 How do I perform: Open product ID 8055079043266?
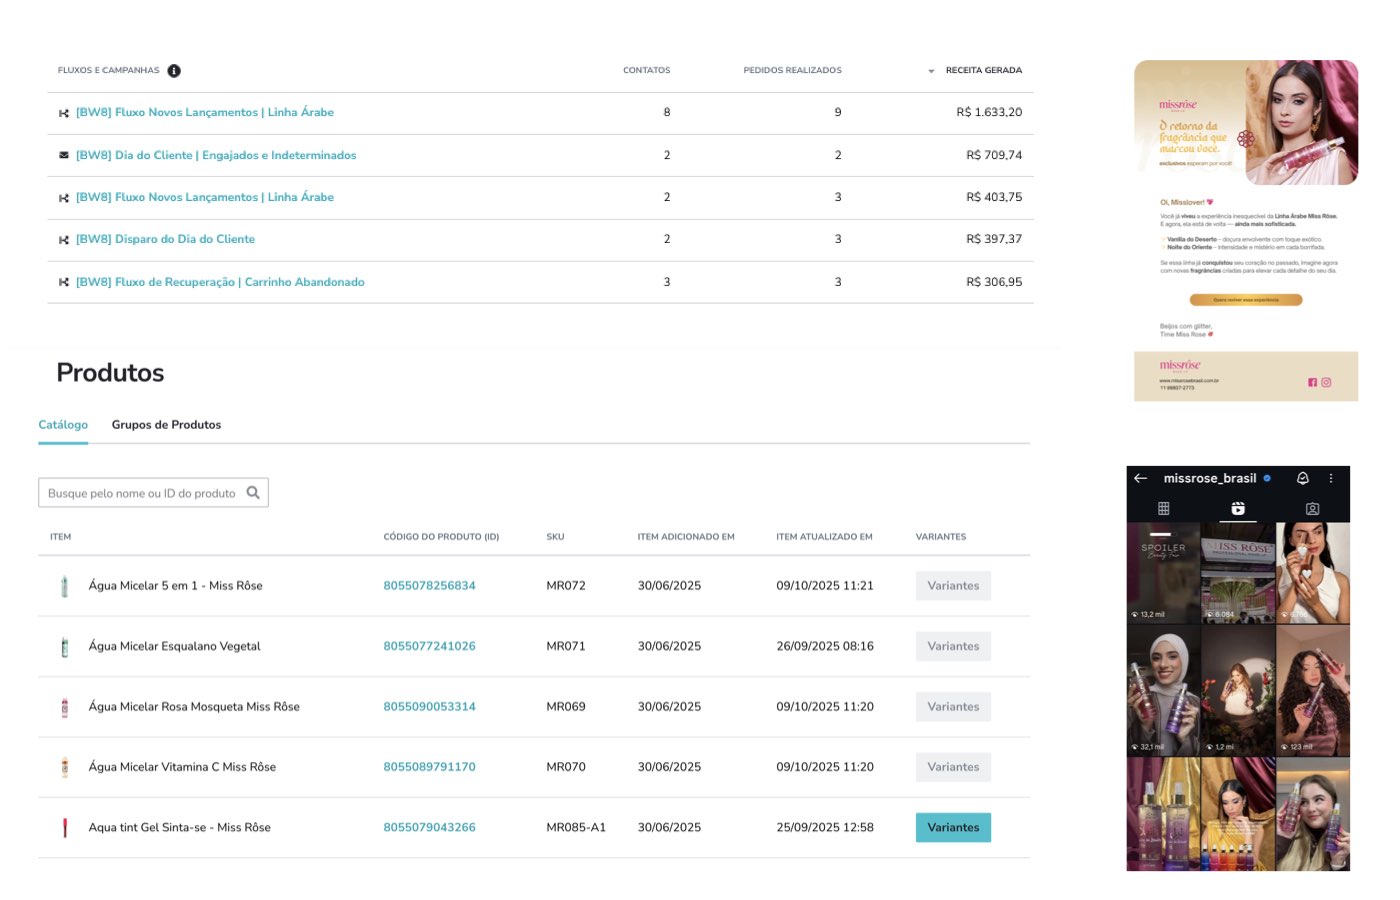[430, 828]
